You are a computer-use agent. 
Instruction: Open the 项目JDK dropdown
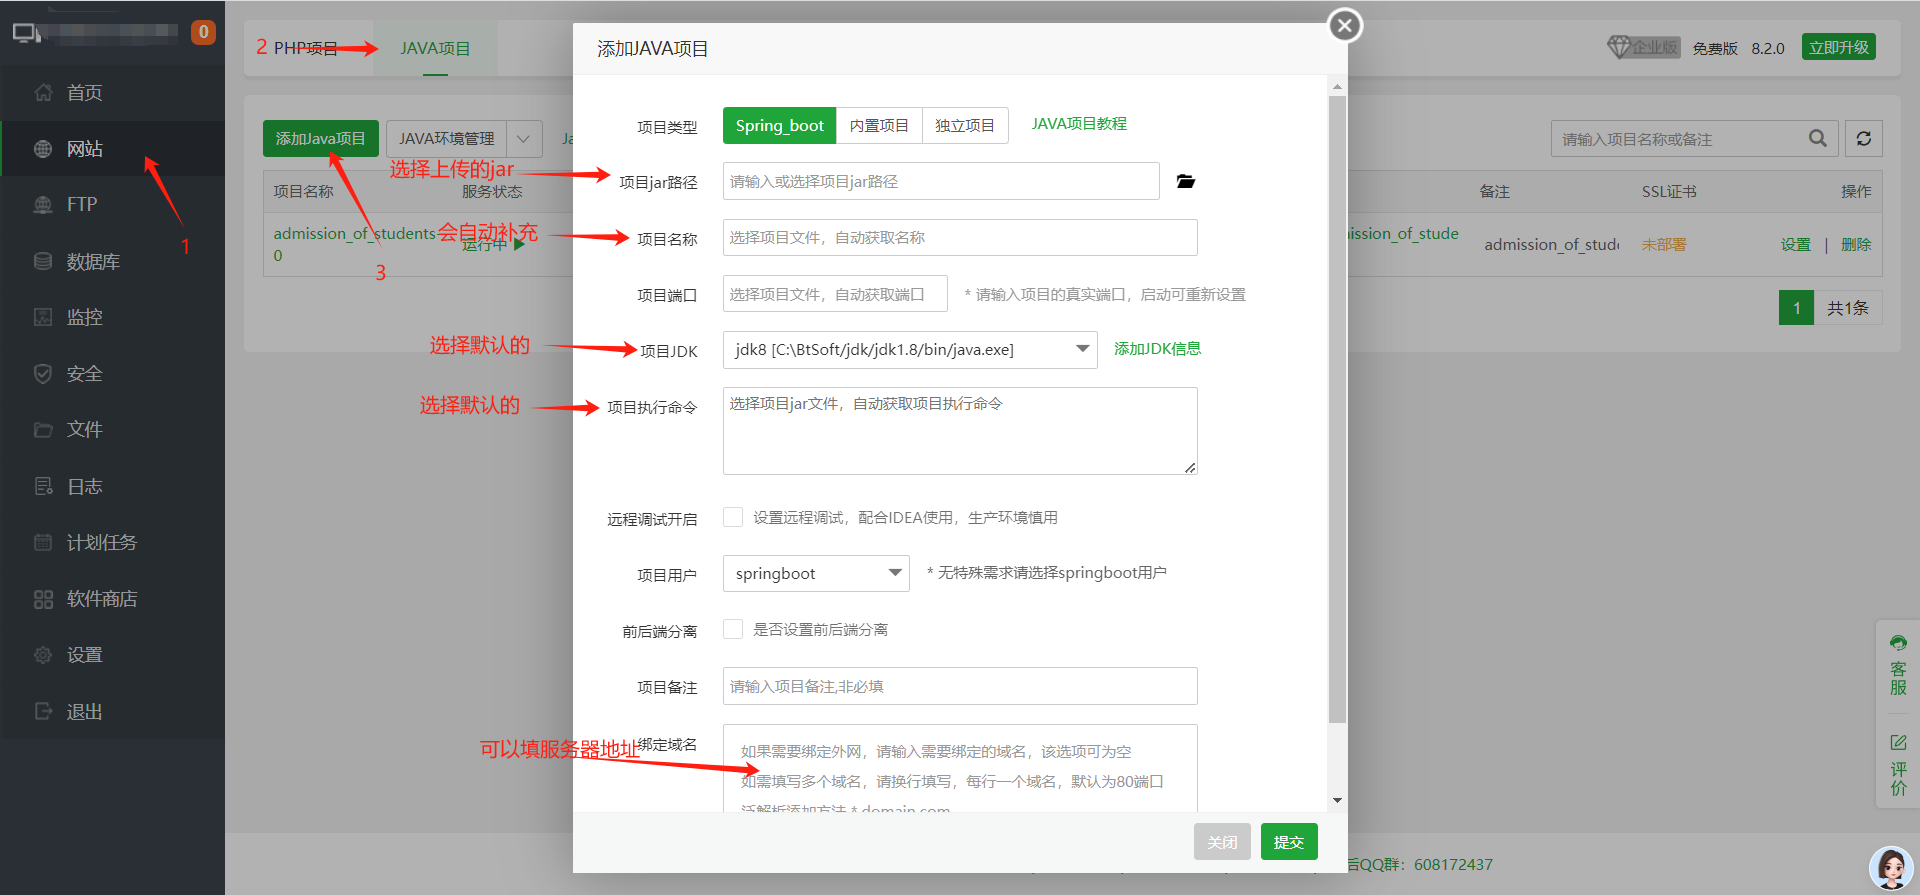click(x=909, y=350)
